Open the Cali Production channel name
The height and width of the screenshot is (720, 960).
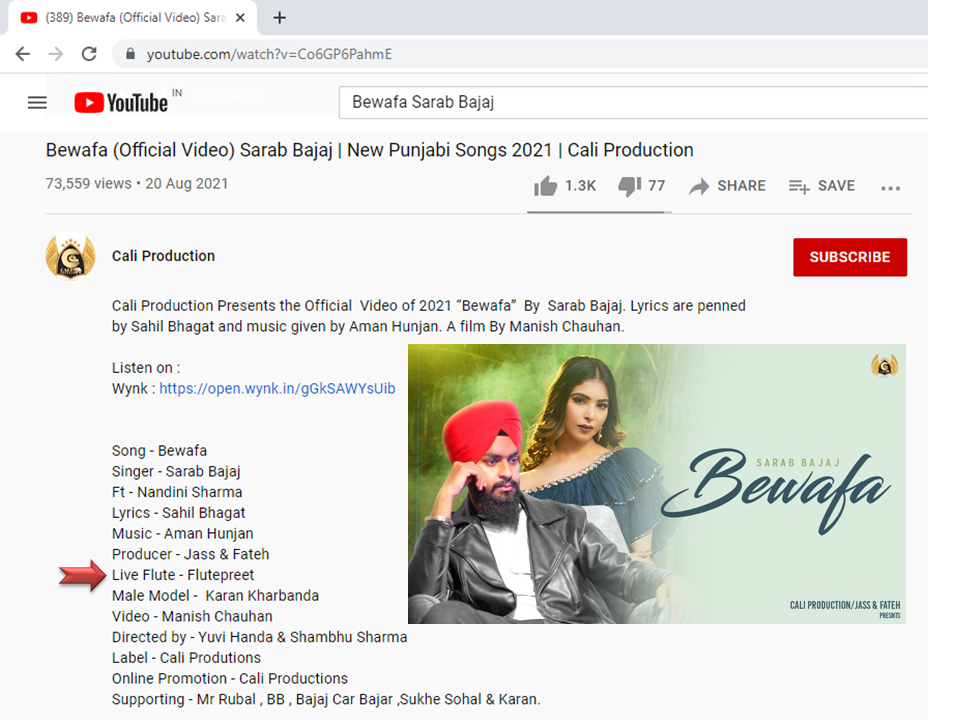point(163,256)
